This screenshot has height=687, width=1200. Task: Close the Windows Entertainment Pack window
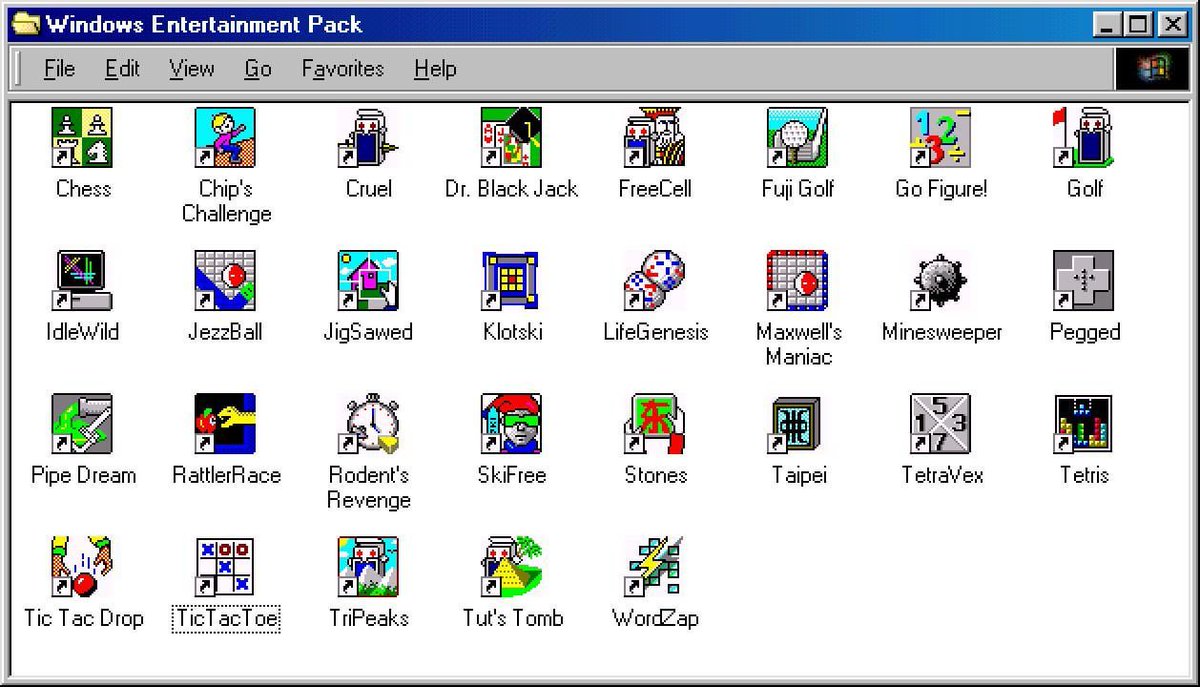coord(1172,24)
